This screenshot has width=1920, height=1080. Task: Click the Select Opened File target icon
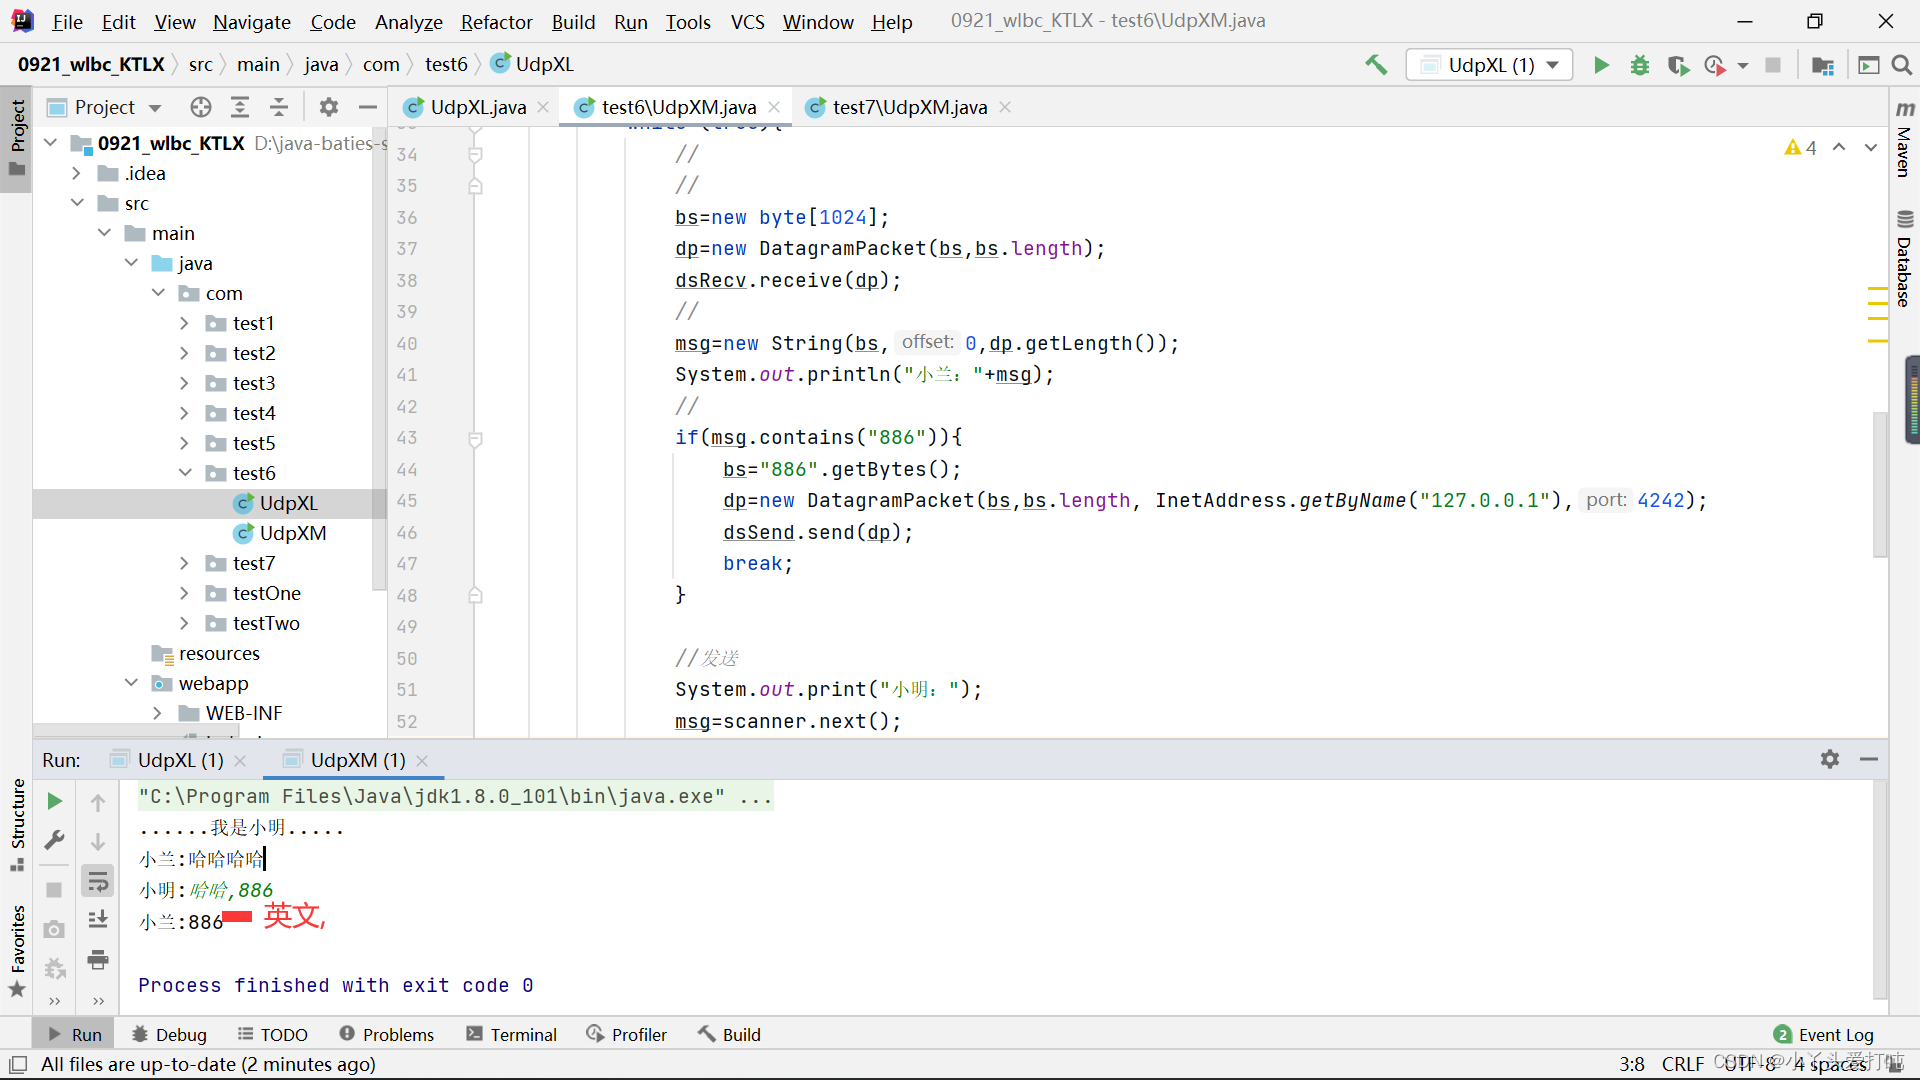point(201,107)
